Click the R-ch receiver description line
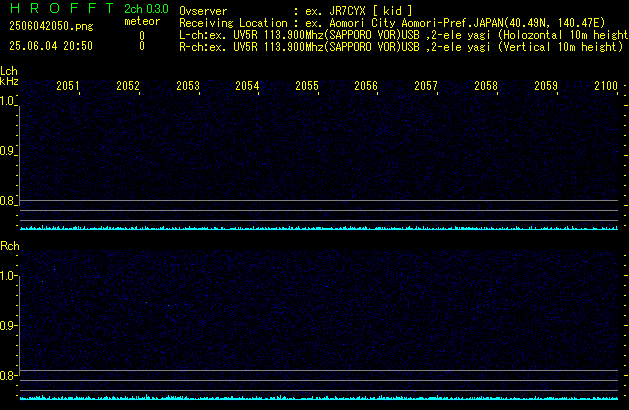Viewport: 629px width, 410px height. tap(401, 47)
